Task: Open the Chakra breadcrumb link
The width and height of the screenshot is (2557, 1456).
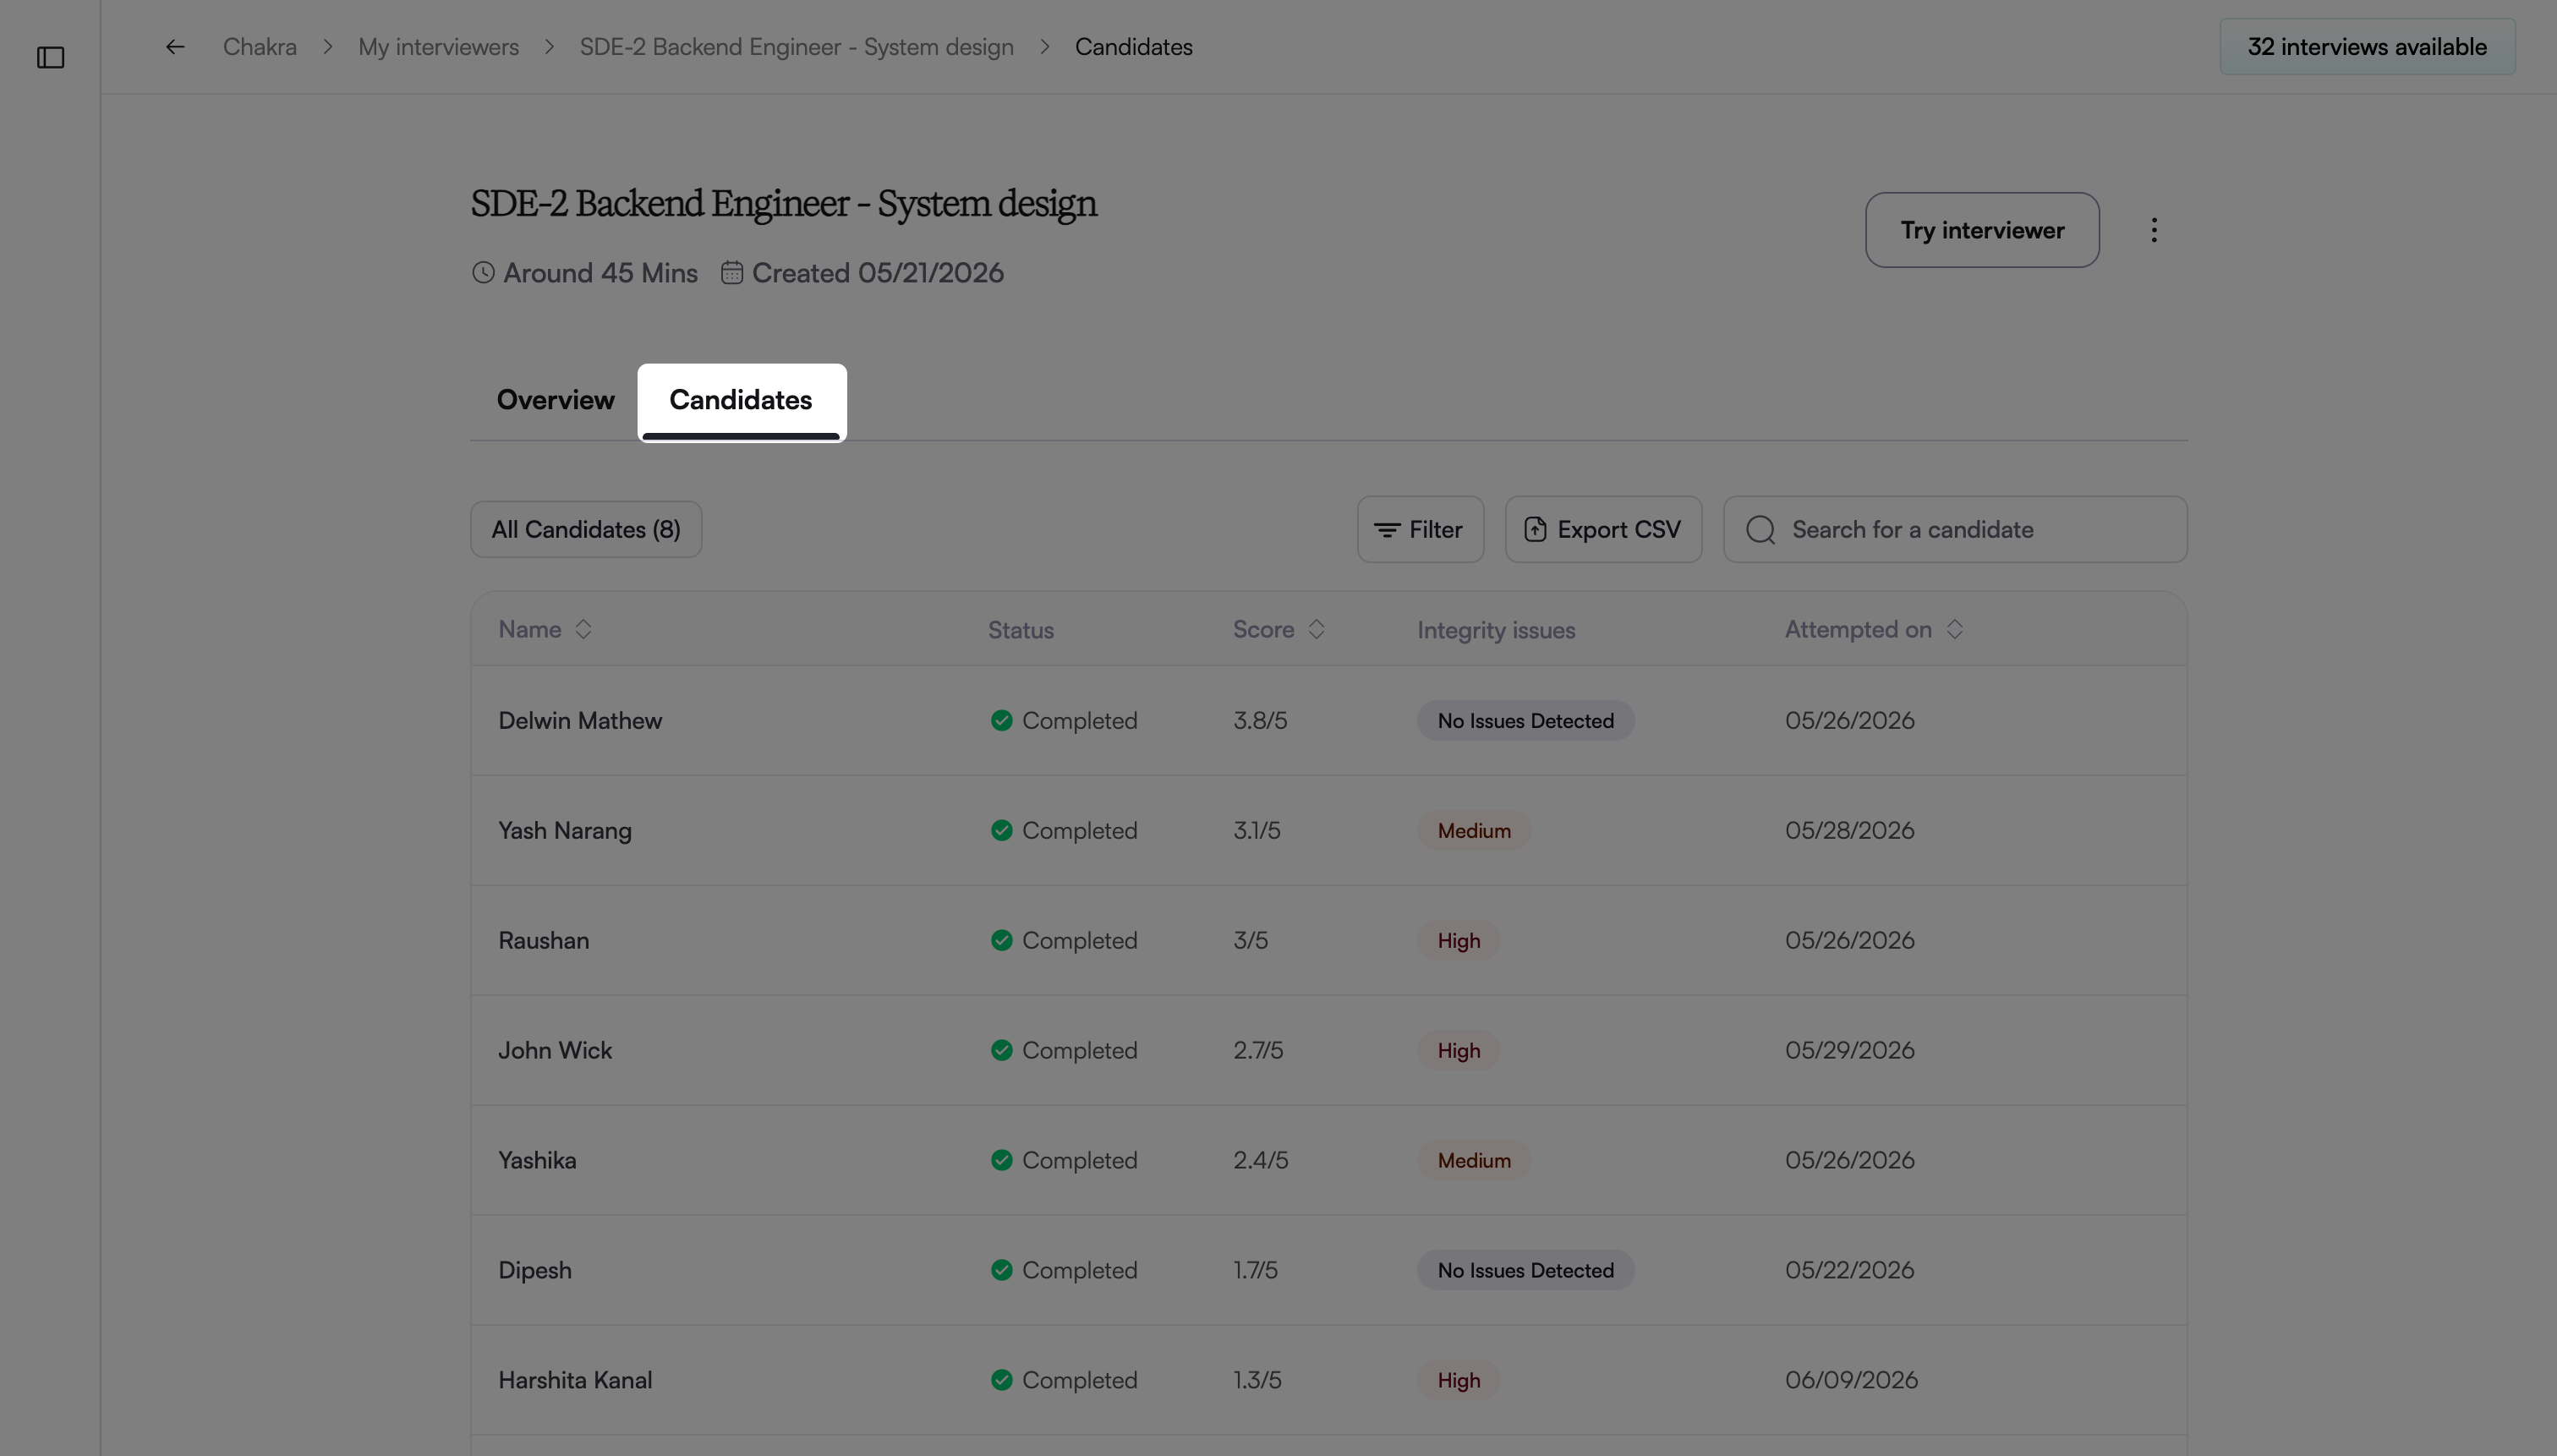Action: tap(260, 47)
